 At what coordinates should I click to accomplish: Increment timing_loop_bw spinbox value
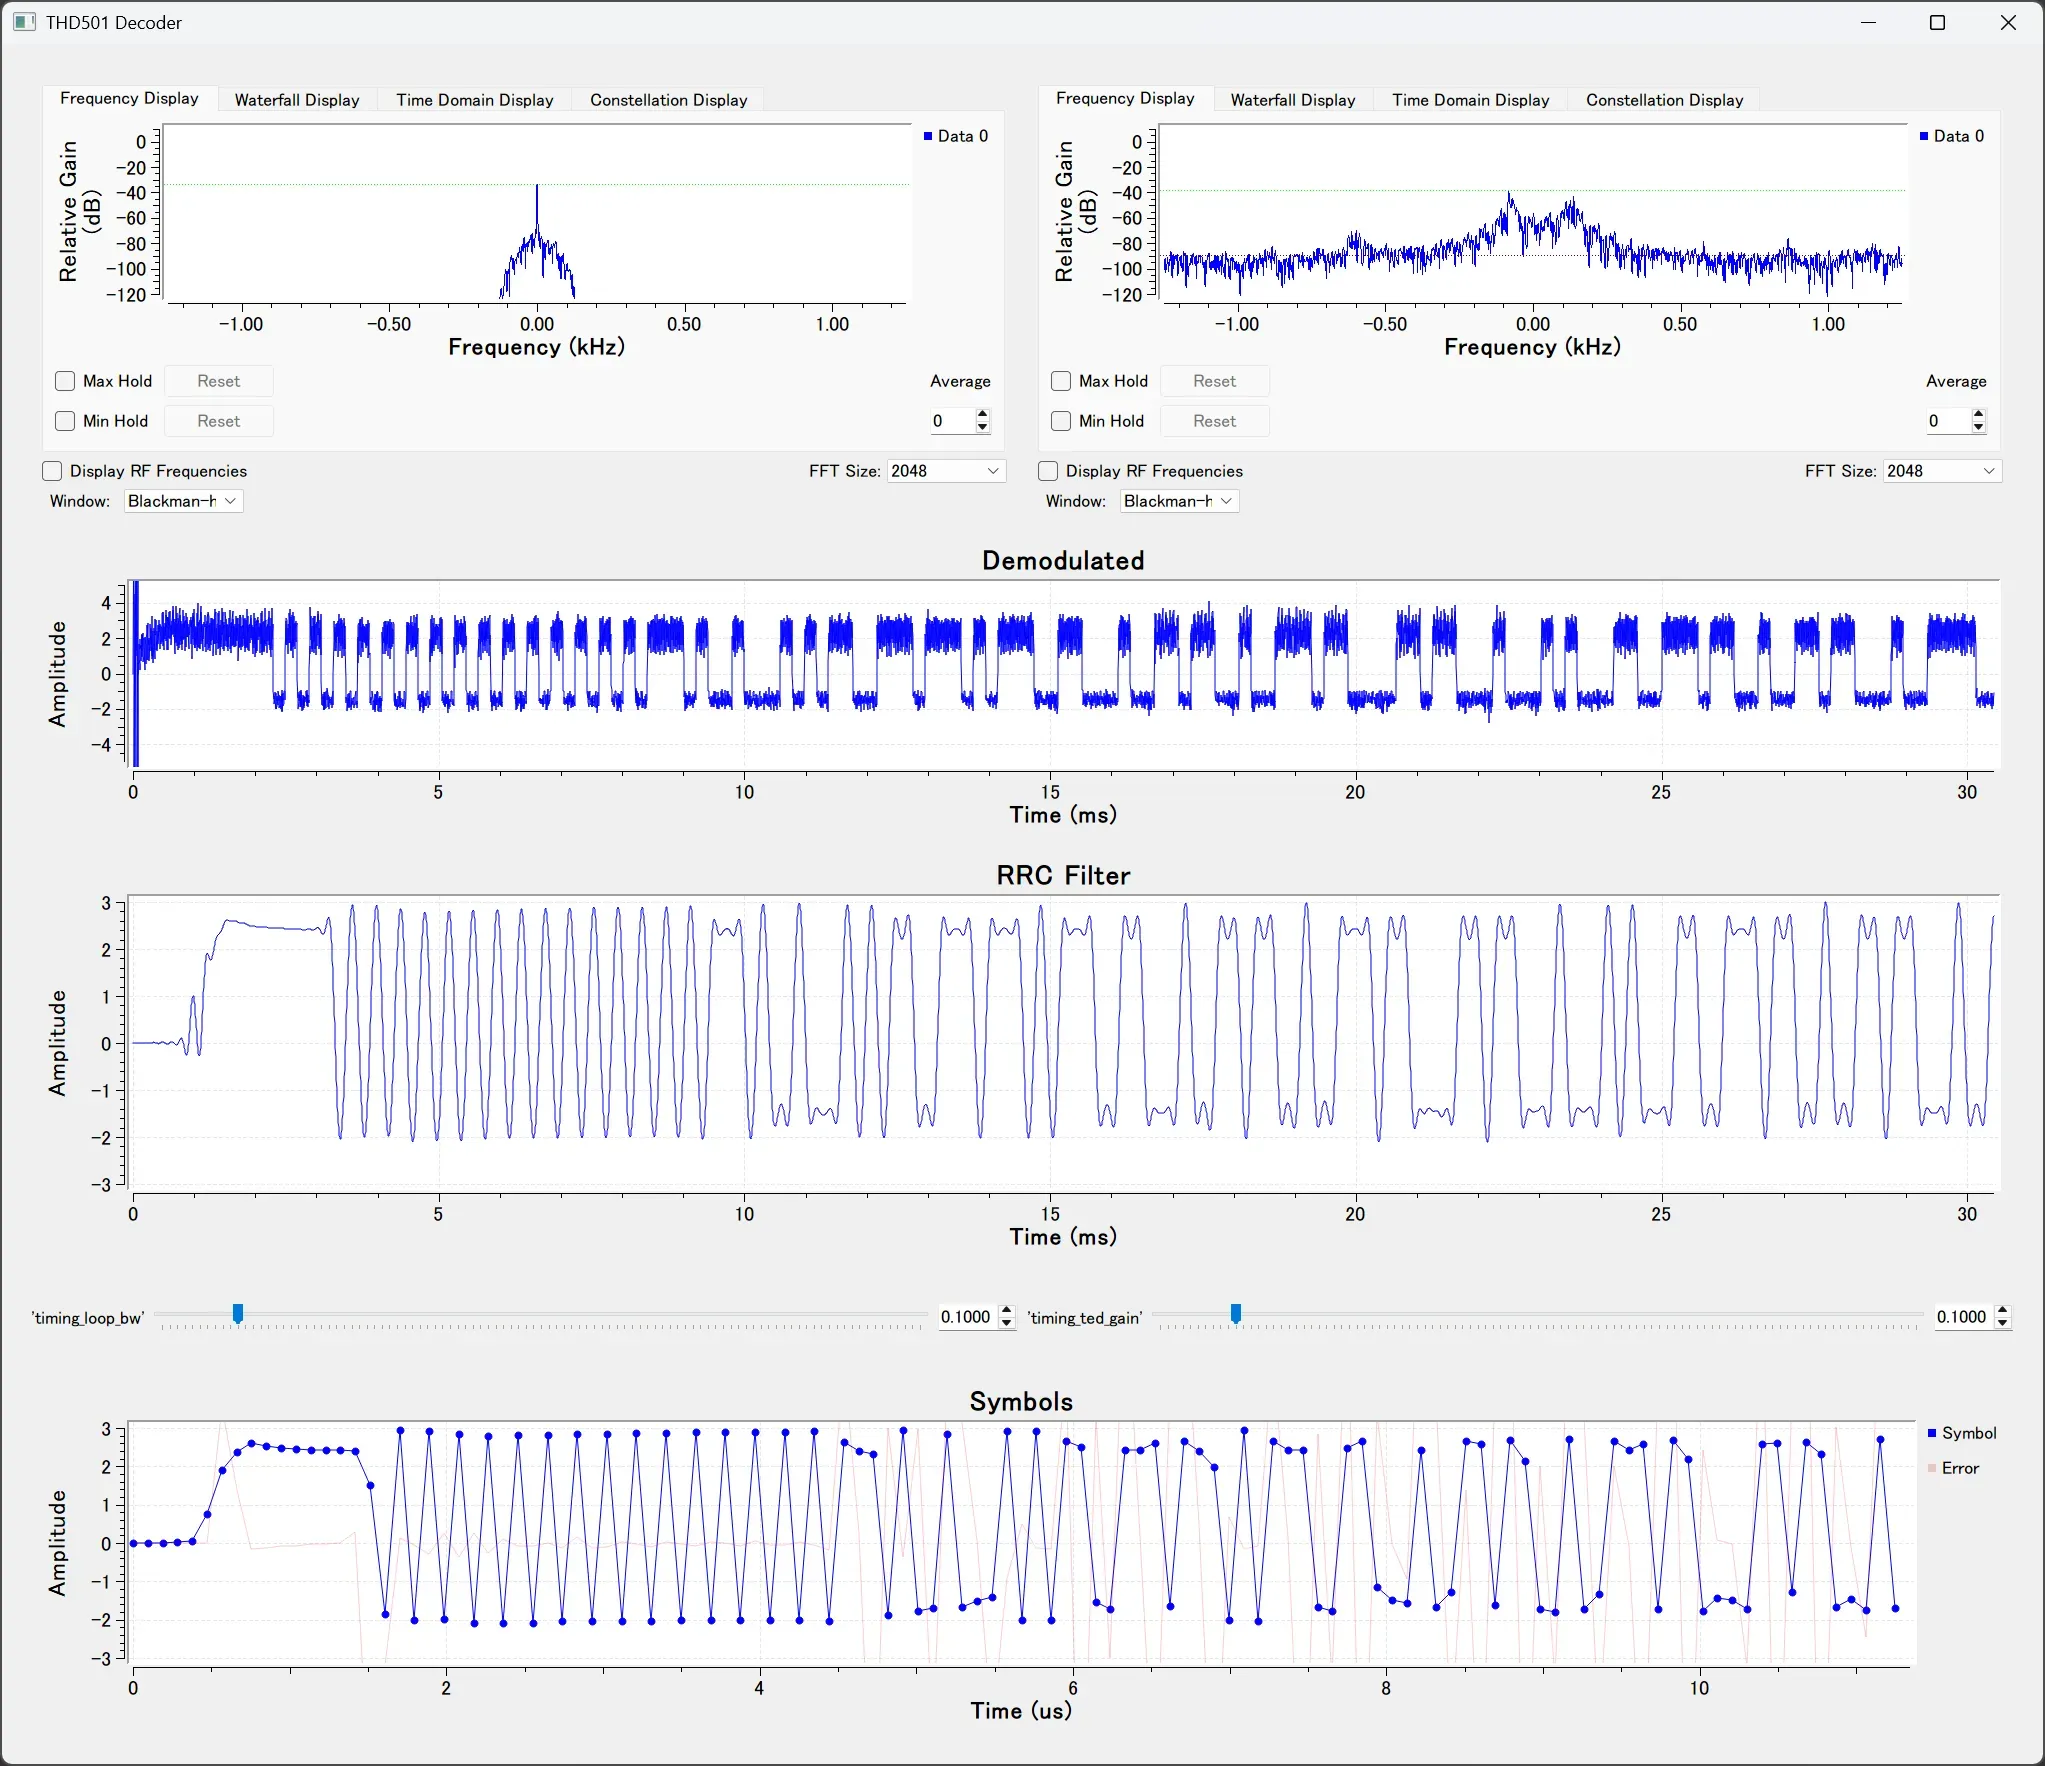click(x=1007, y=1311)
